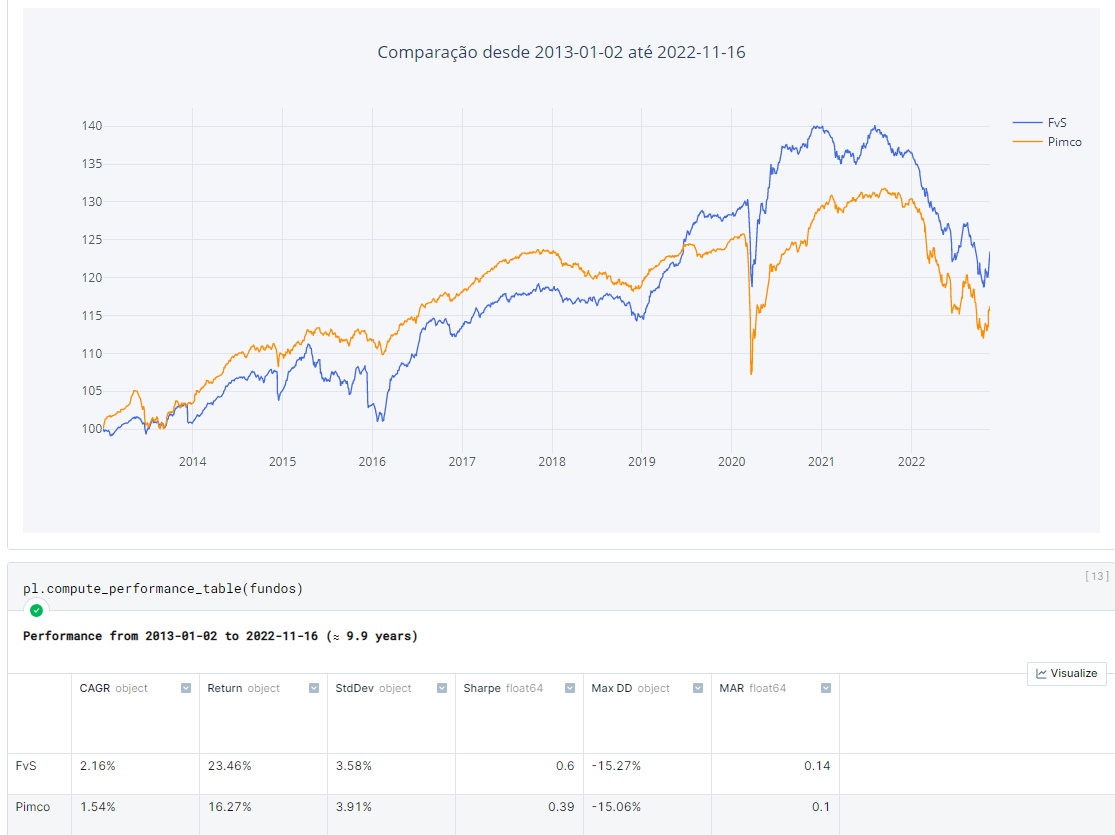Select the FvS MAR value 0.14
The width and height of the screenshot is (1115, 835).
[x=817, y=766]
